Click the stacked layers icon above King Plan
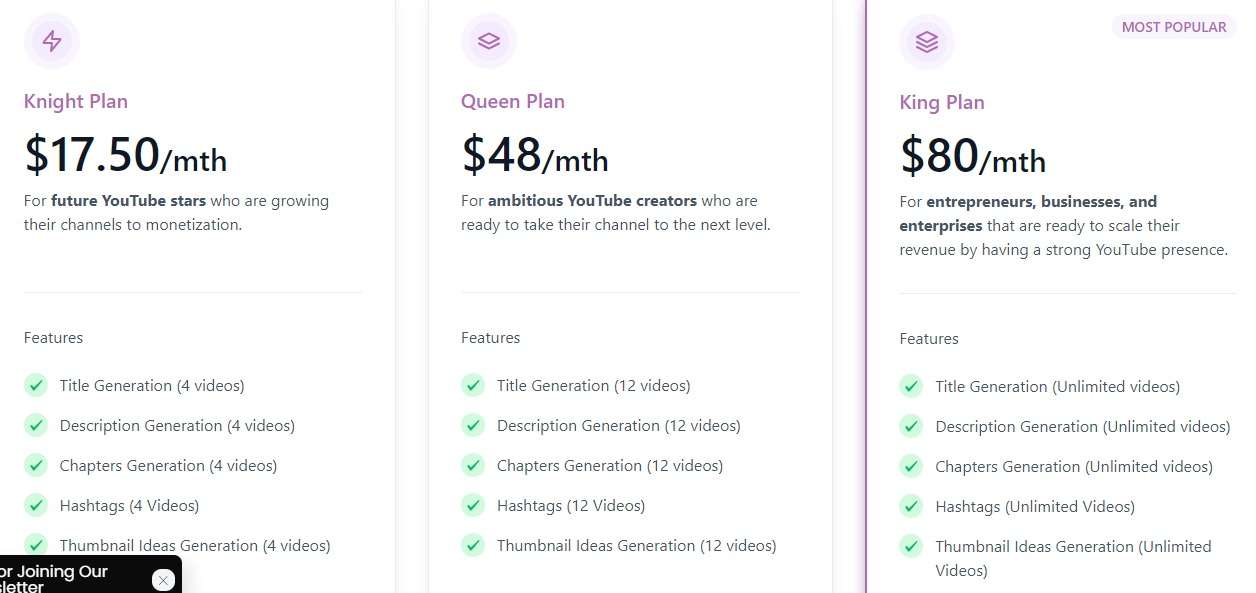Image resolution: width=1256 pixels, height=593 pixels. tap(927, 41)
